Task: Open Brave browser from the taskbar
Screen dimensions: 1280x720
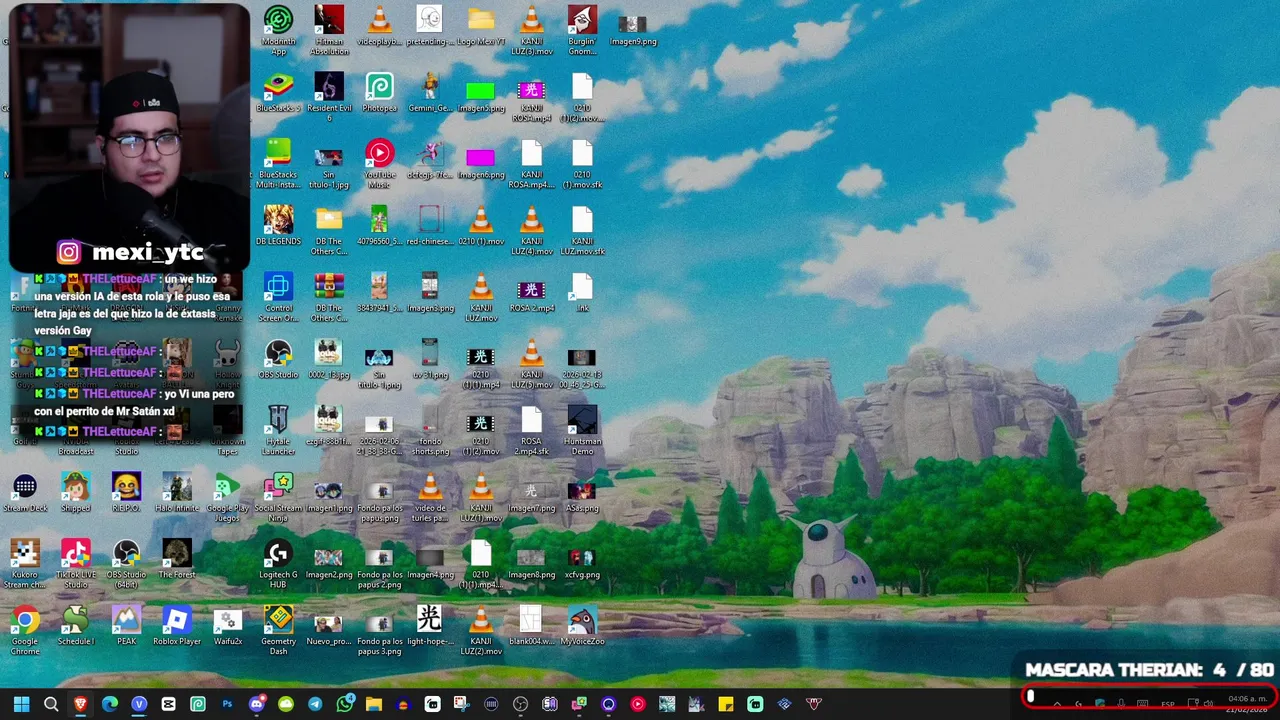Action: click(80, 704)
